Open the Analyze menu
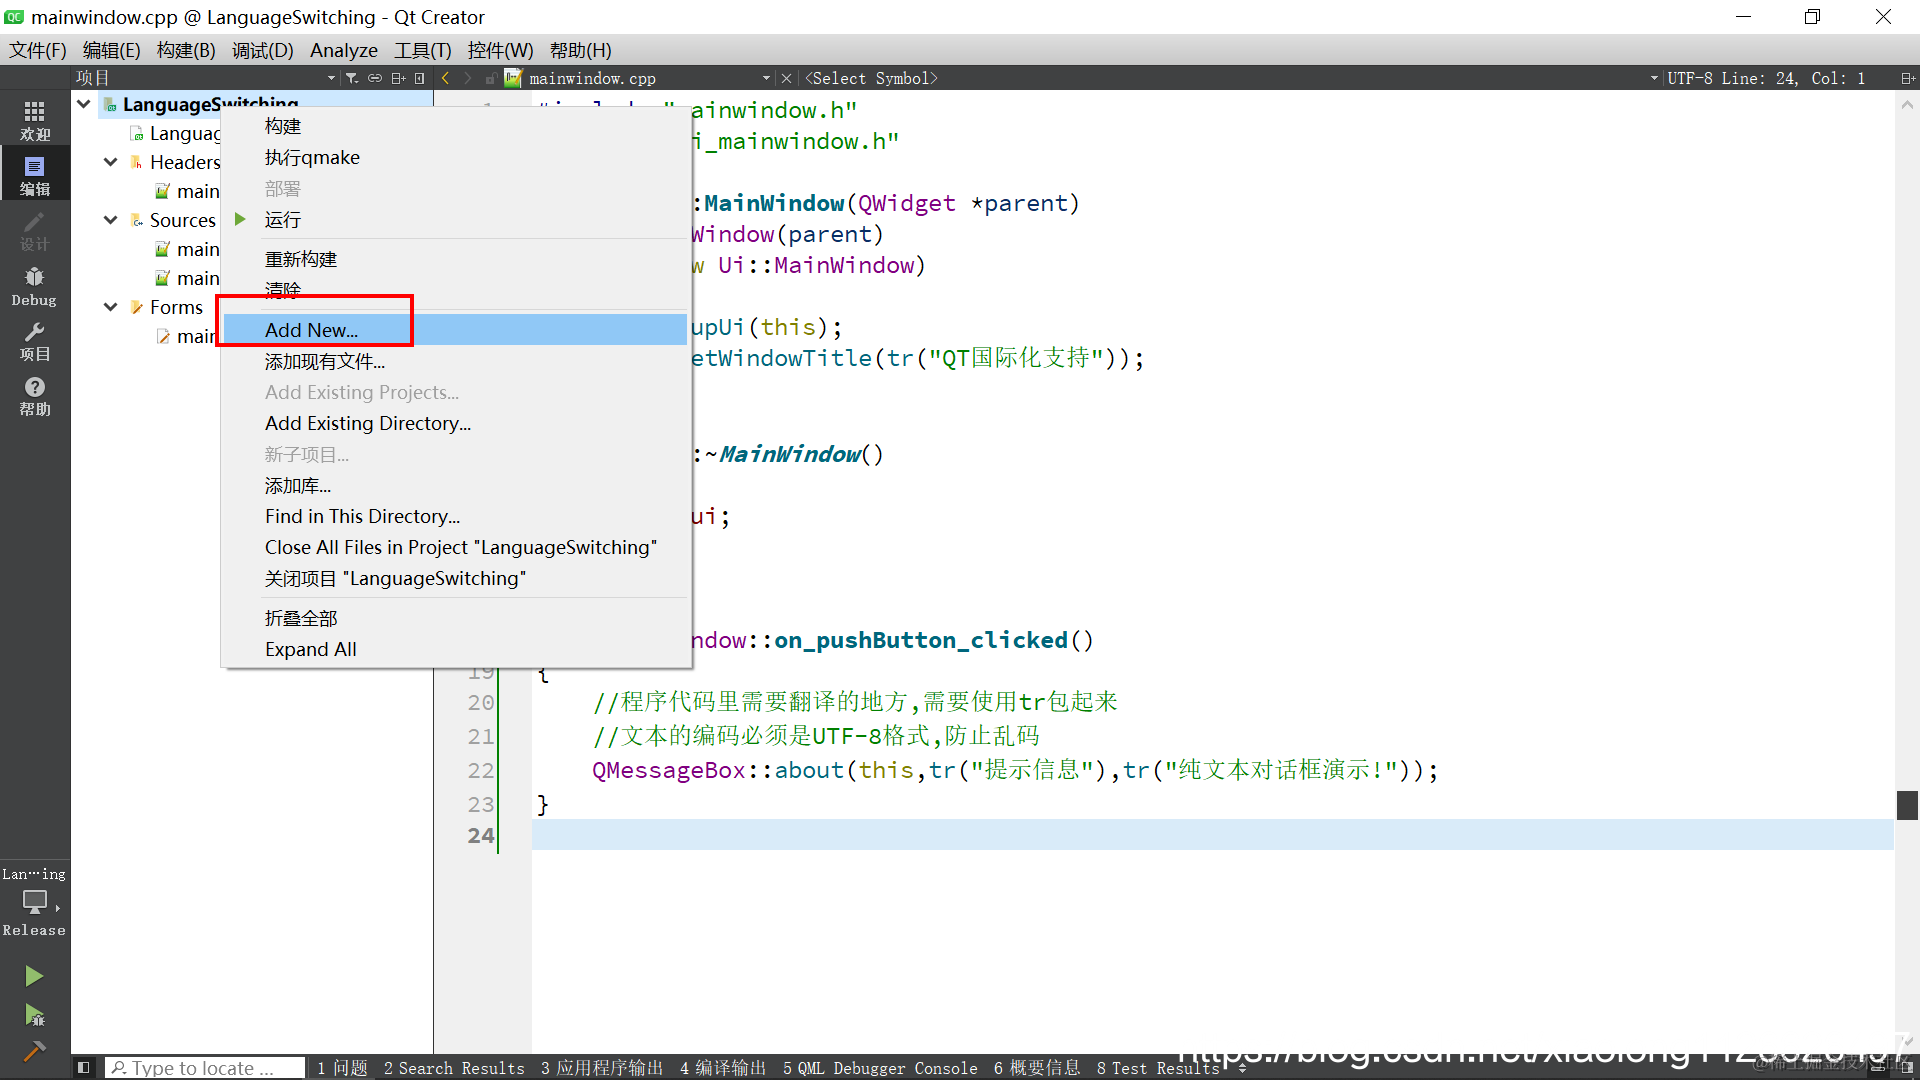Image resolution: width=1920 pixels, height=1080 pixels. click(344, 50)
